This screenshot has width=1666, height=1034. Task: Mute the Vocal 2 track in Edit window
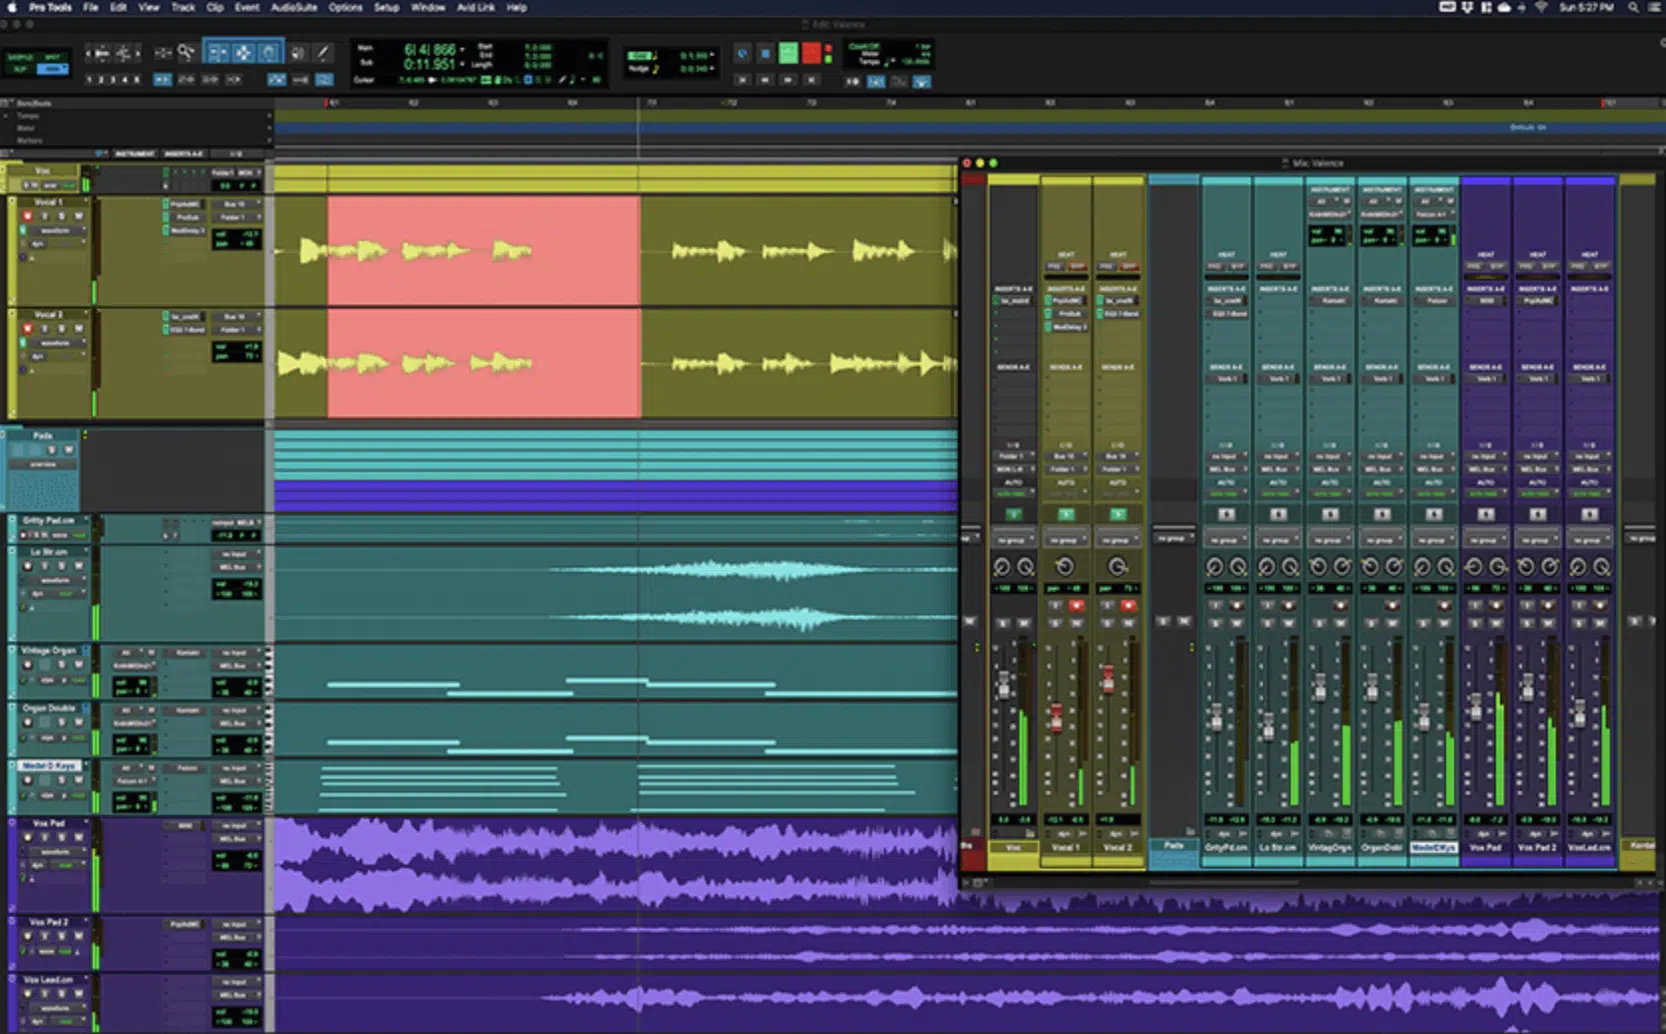(78, 329)
